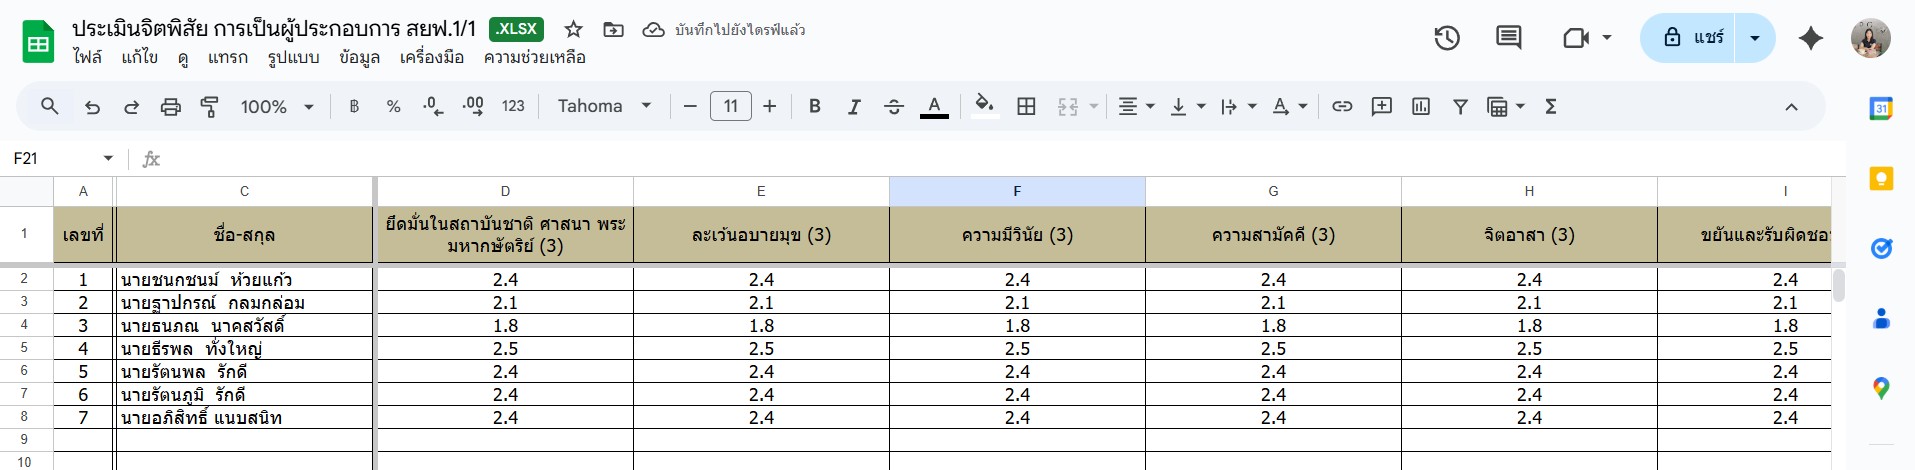Open the fill color bucket
The height and width of the screenshot is (470, 1915).
(x=985, y=106)
